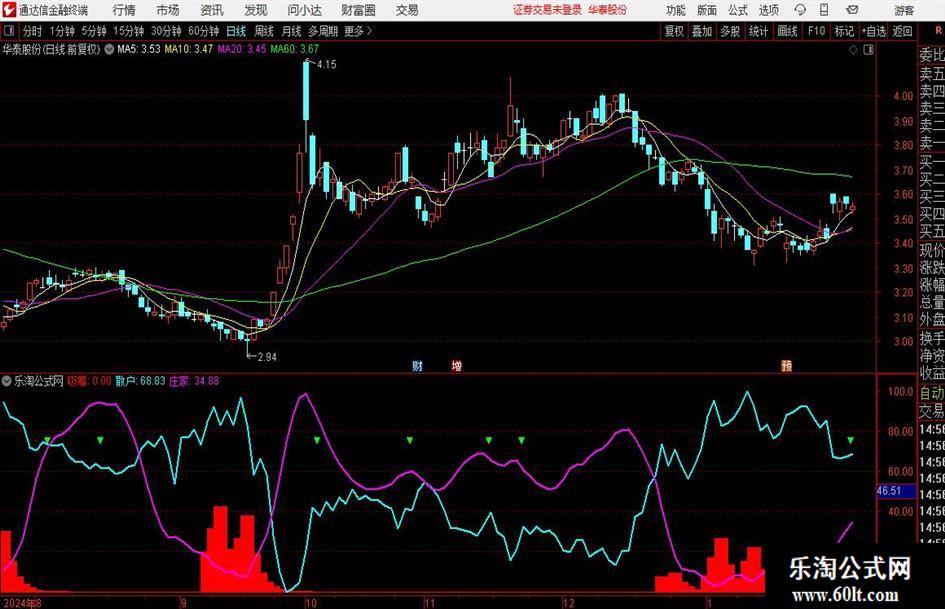Open the 发现 menu
Viewport: 945px width, 609px height.
click(x=256, y=10)
